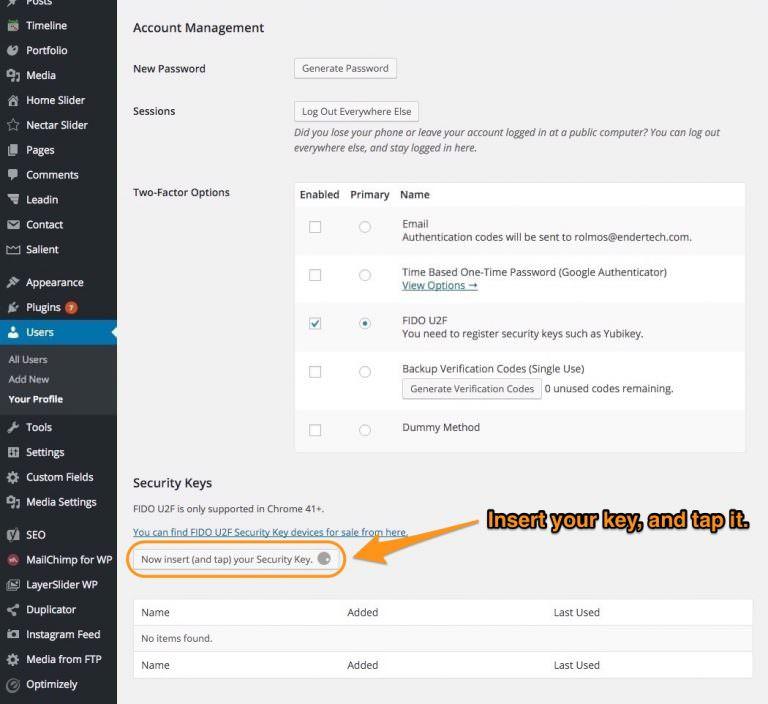This screenshot has height=704, width=768.
Task: Click the Home Slider house icon
Action: point(13,100)
